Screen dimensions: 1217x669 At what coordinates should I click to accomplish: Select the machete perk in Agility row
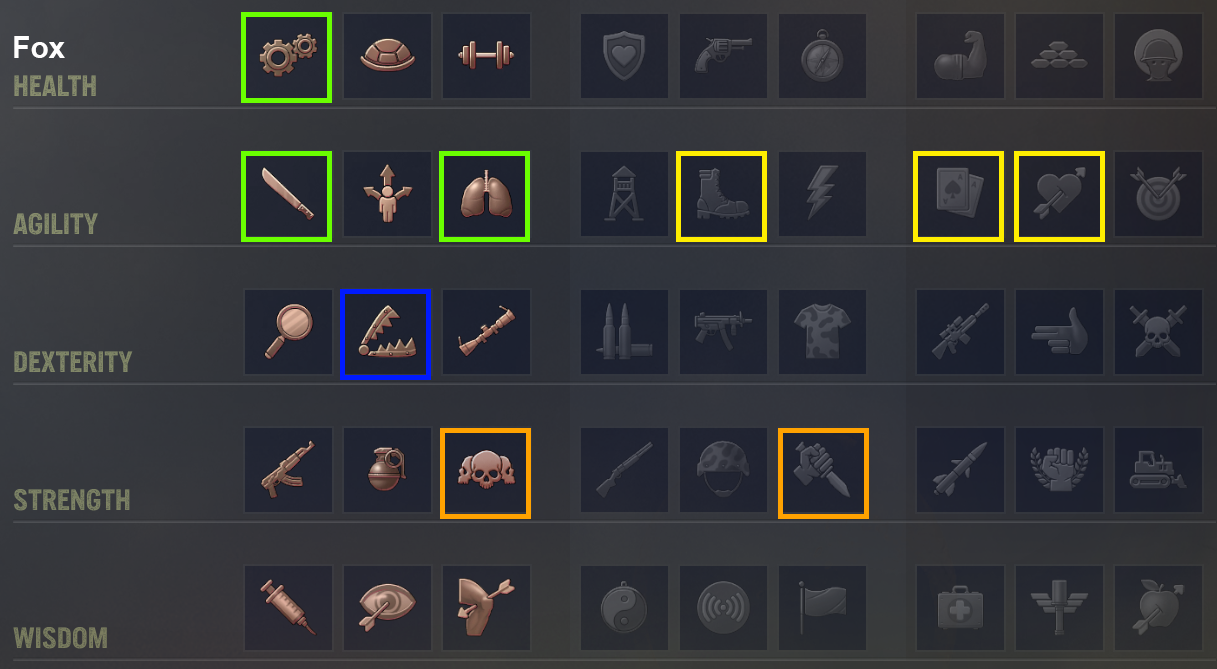[x=286, y=196]
